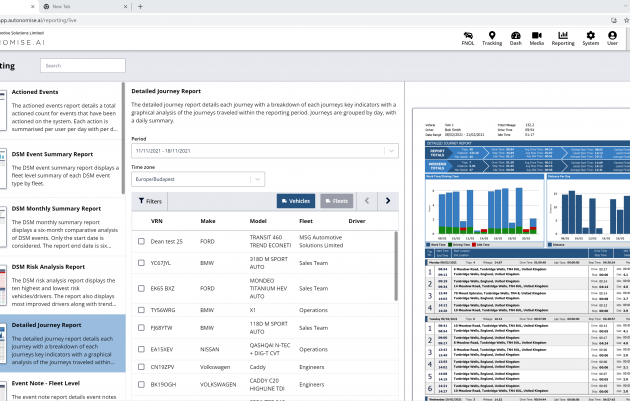Select the YC07JYL vehicle checkbox
This screenshot has width=630, height=401.
coord(141,265)
